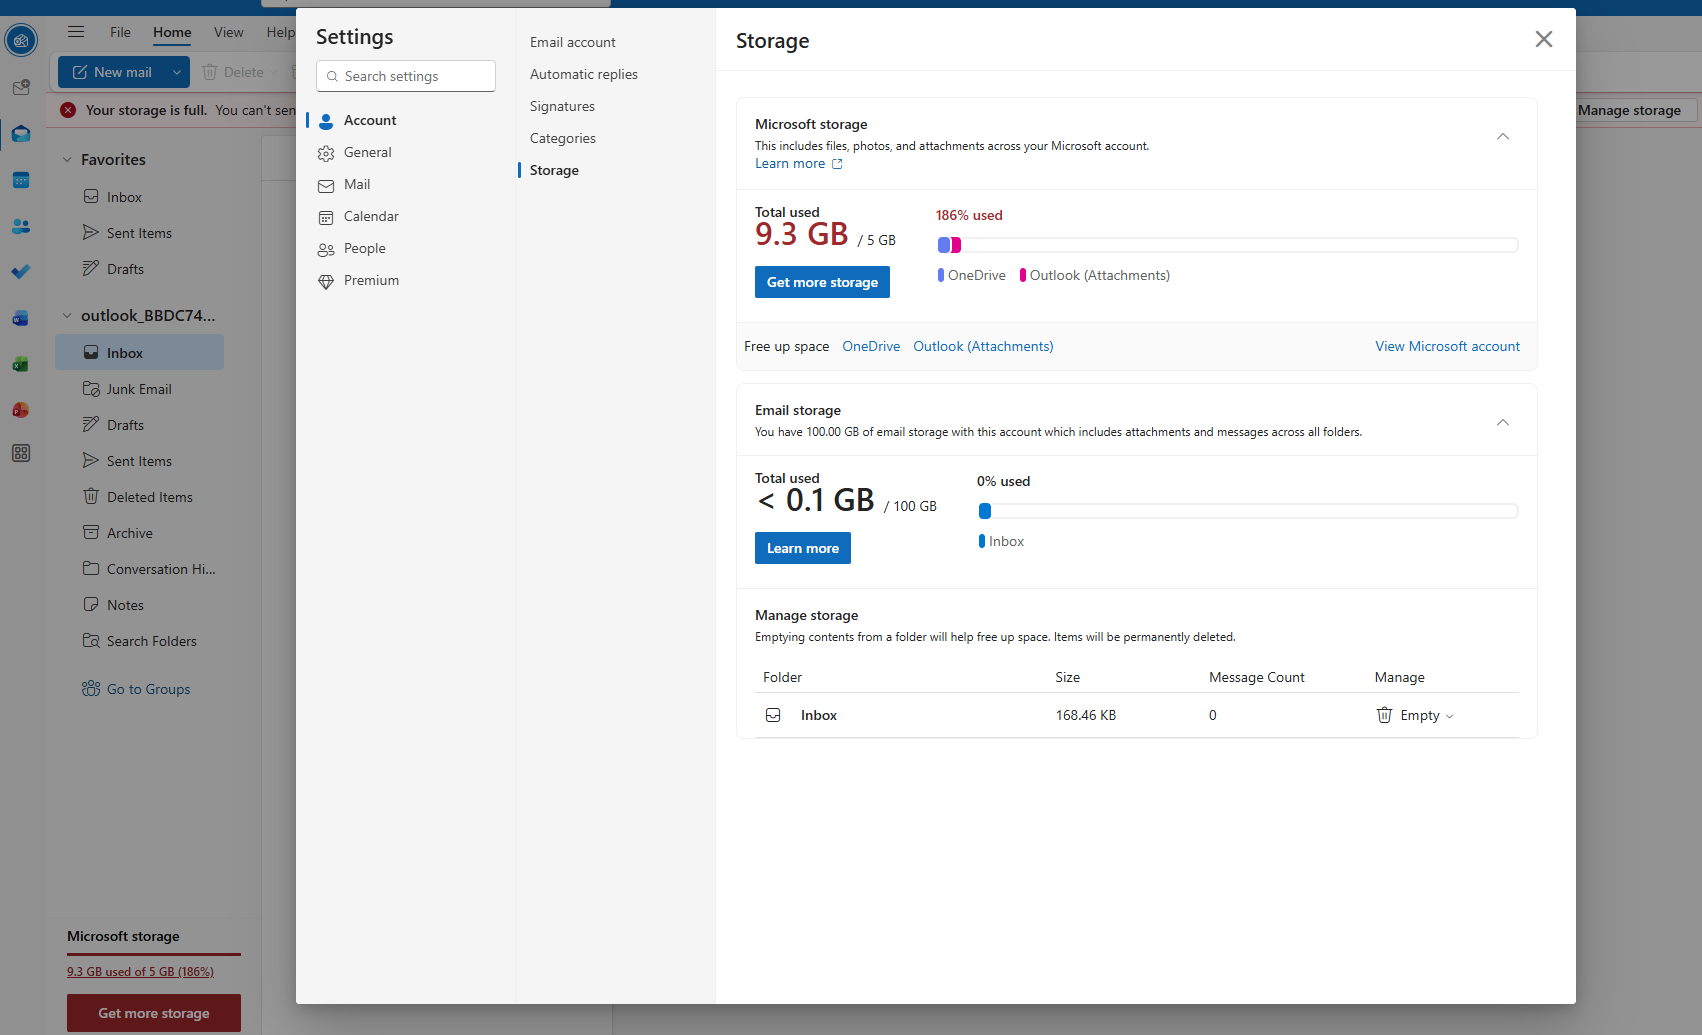The width and height of the screenshot is (1702, 1035).
Task: Click the red Get more storage sidebar button
Action: [154, 1013]
